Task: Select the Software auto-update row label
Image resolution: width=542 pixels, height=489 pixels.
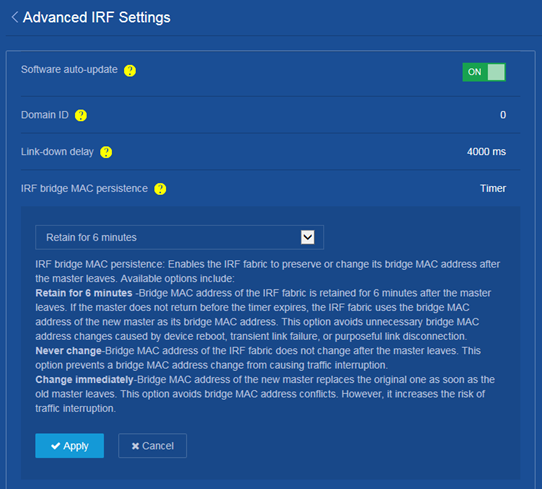Action: point(69,69)
